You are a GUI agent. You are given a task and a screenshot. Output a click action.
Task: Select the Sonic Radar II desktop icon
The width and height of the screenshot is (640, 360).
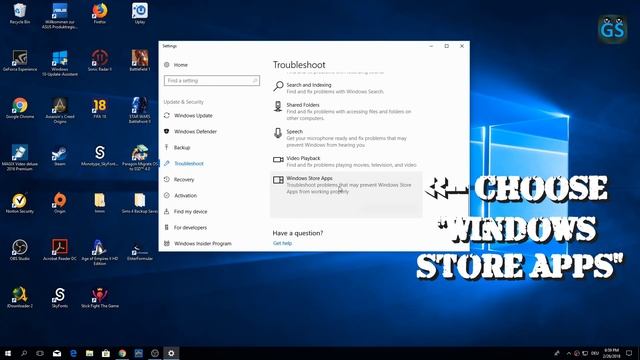(x=100, y=60)
